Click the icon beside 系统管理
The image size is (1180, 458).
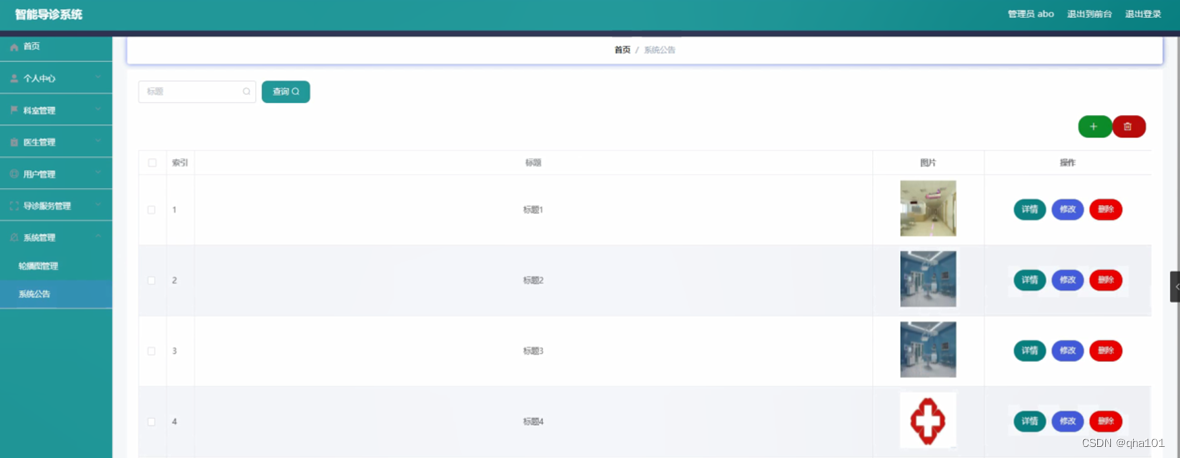click(x=14, y=238)
